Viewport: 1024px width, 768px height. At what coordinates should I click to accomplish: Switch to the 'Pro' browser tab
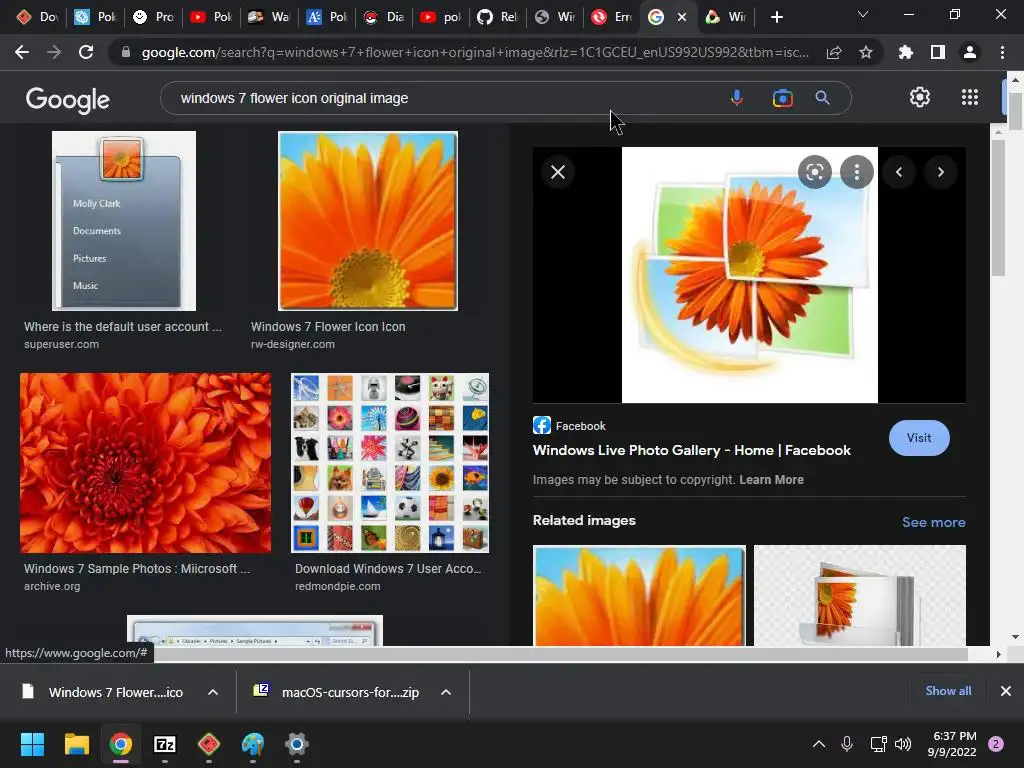[x=154, y=17]
